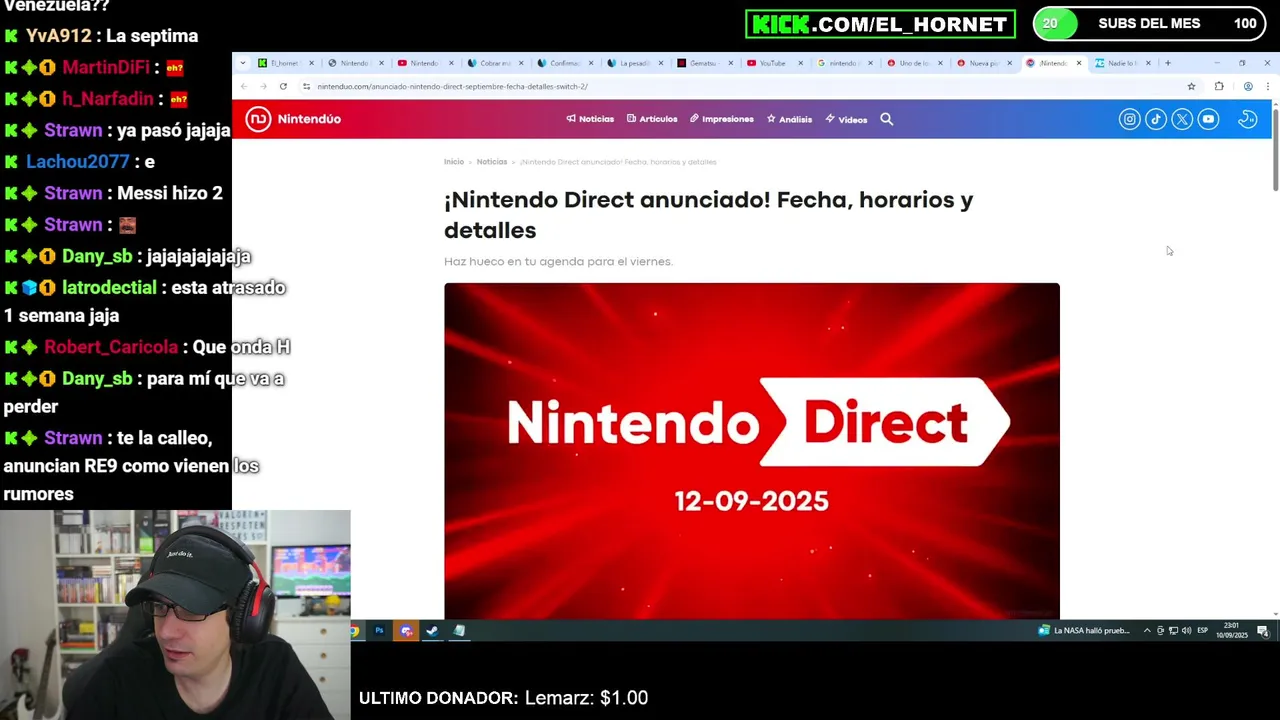Click the streamer's webcam feed
Image resolution: width=1280 pixels, height=720 pixels.
[x=175, y=615]
